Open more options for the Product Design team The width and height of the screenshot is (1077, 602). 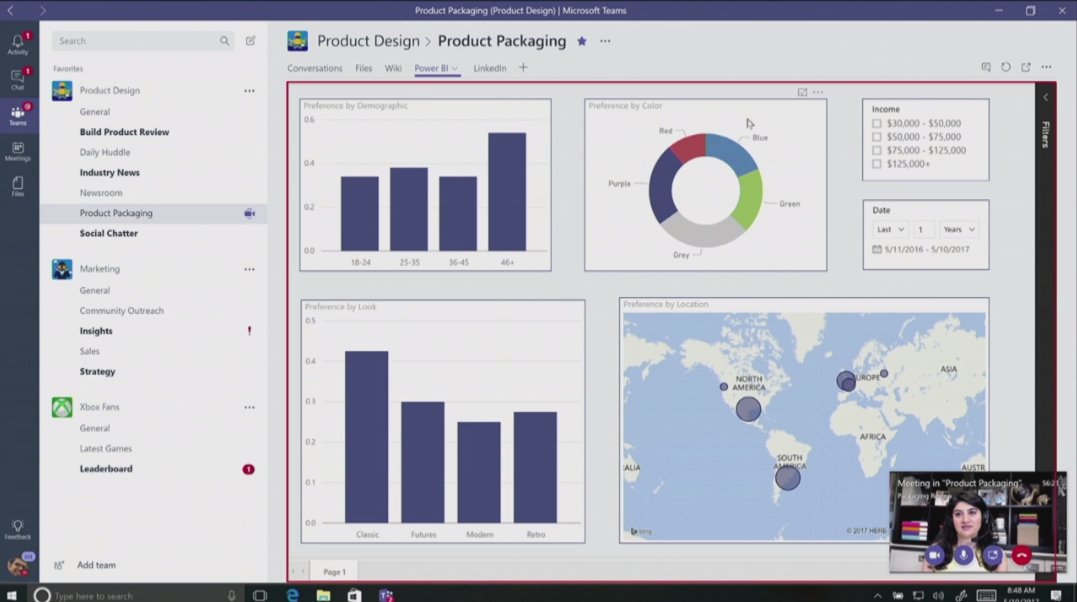coord(249,91)
